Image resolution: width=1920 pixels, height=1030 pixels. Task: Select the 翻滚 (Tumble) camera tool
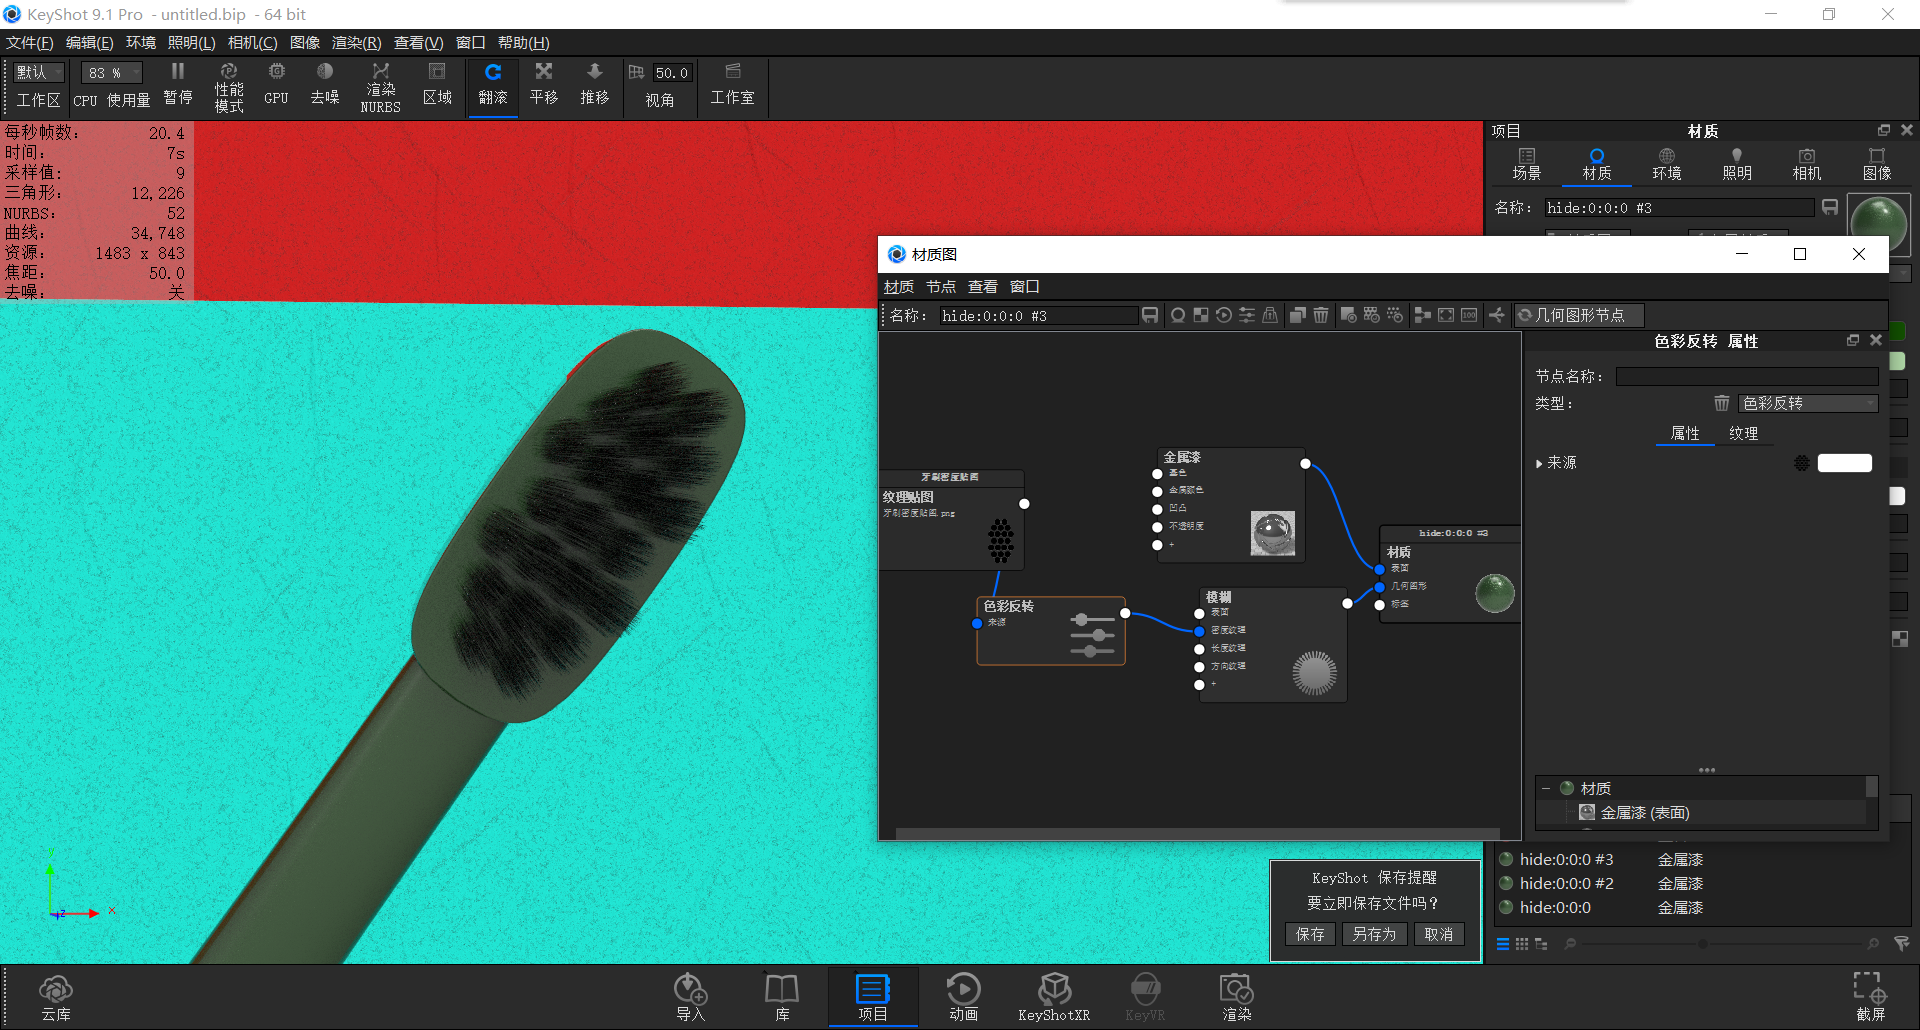(x=492, y=87)
